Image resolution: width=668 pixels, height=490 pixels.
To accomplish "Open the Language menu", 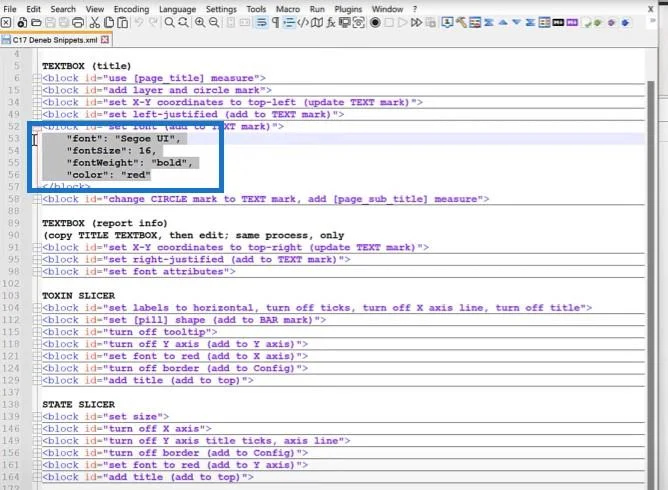I will [177, 9].
